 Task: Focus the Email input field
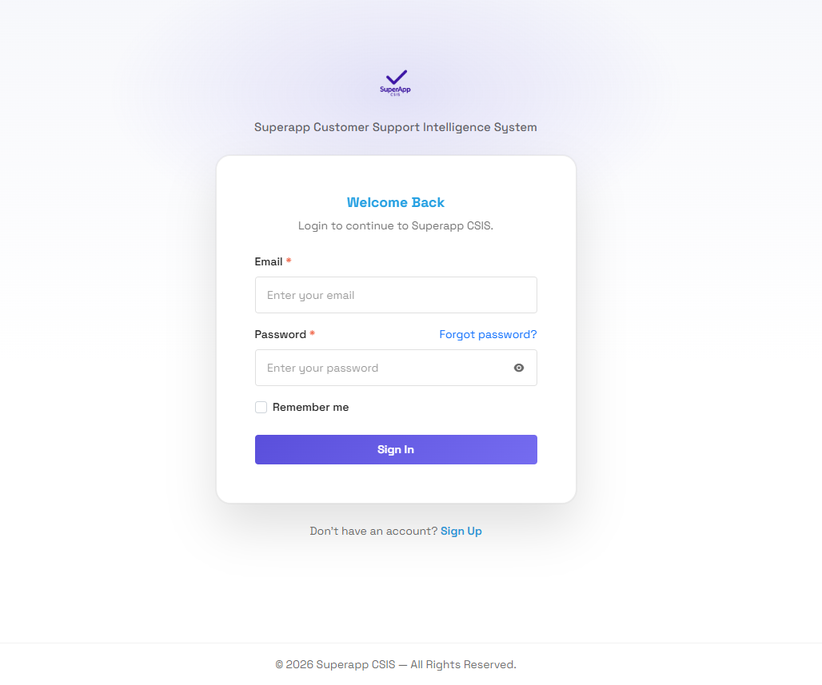pyautogui.click(x=396, y=295)
